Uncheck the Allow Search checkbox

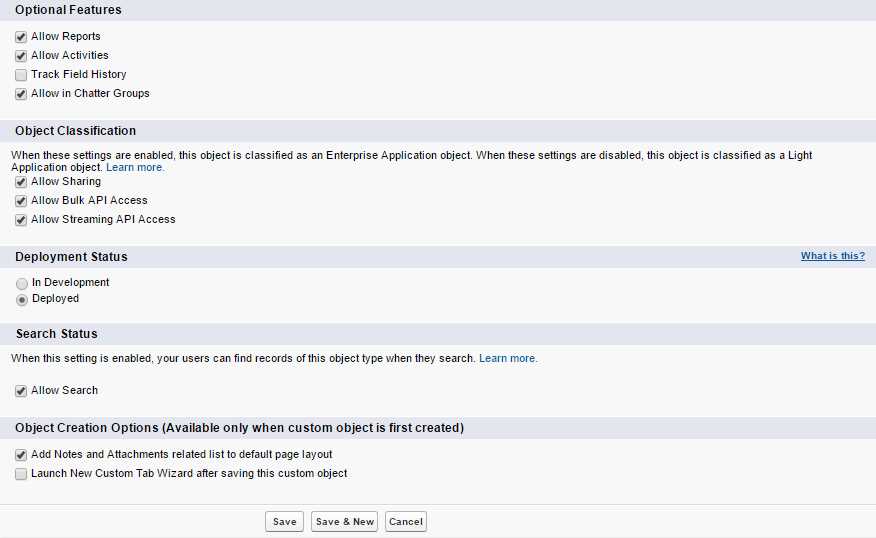pos(21,391)
